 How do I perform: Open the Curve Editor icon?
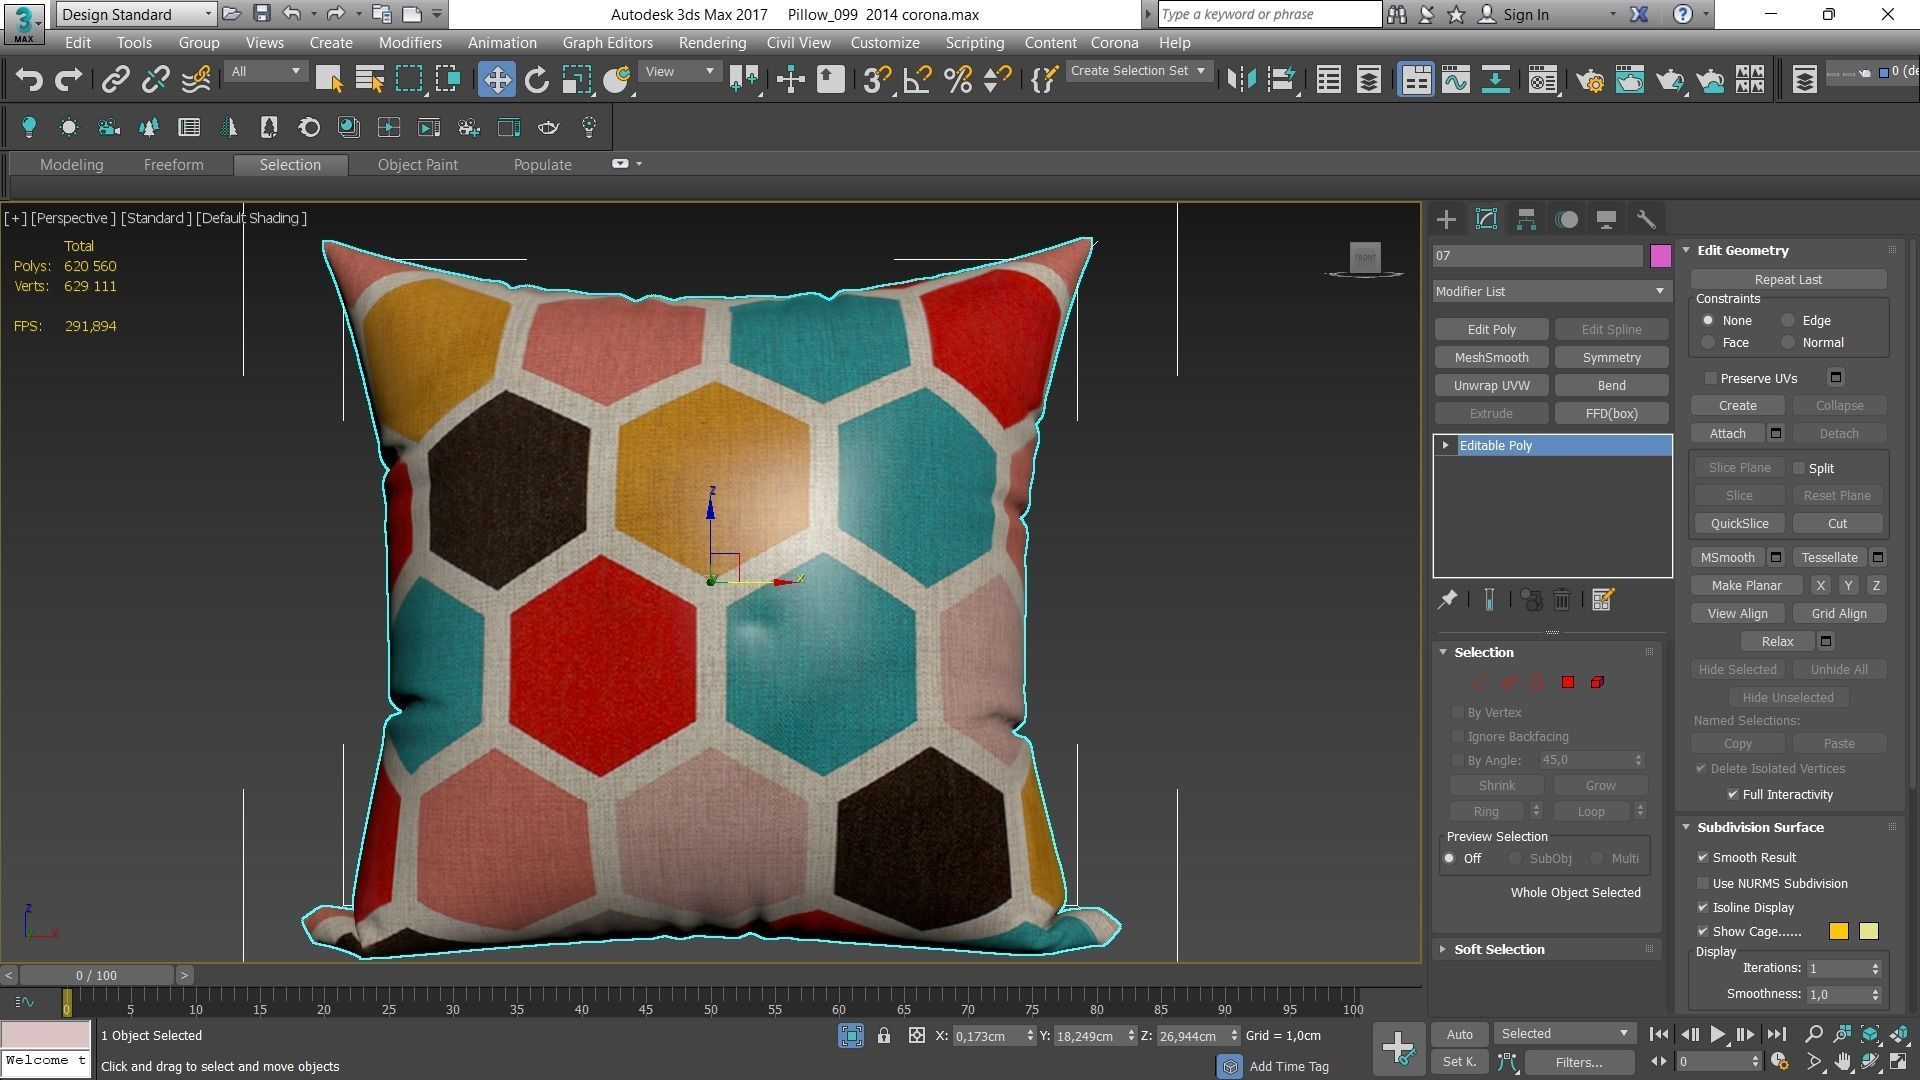click(x=1455, y=80)
